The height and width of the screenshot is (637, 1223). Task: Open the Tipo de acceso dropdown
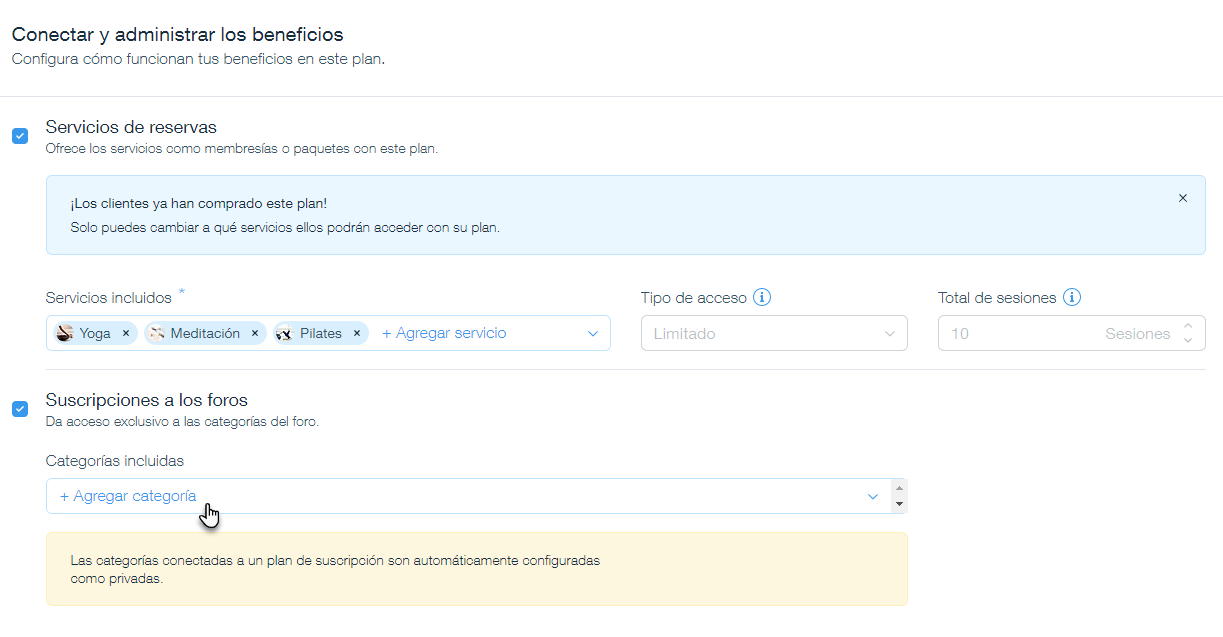[x=774, y=334]
